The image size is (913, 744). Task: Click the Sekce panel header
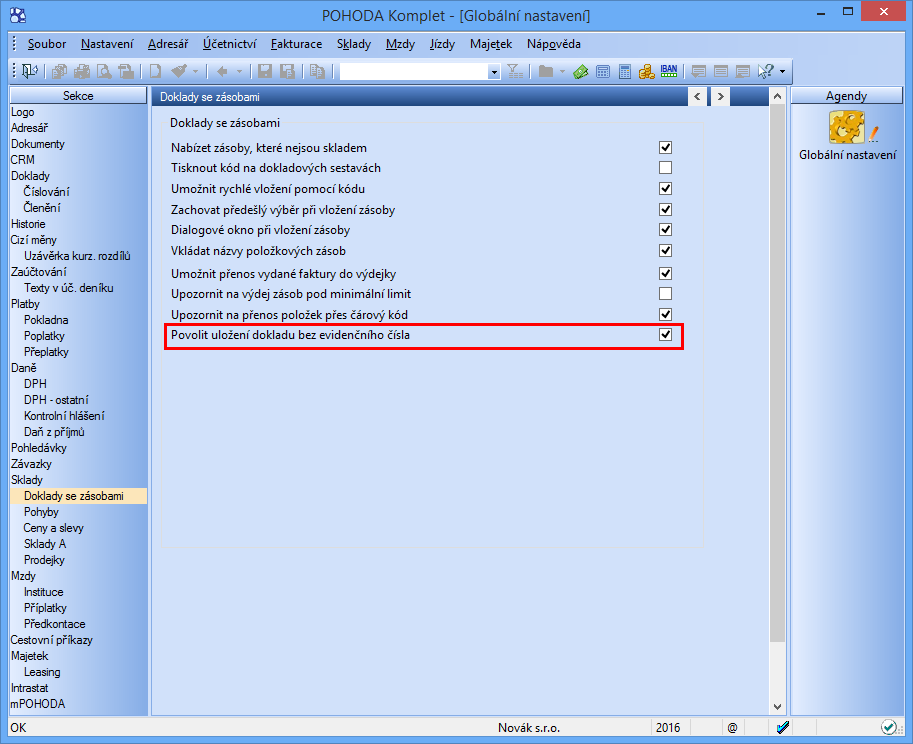coord(78,96)
